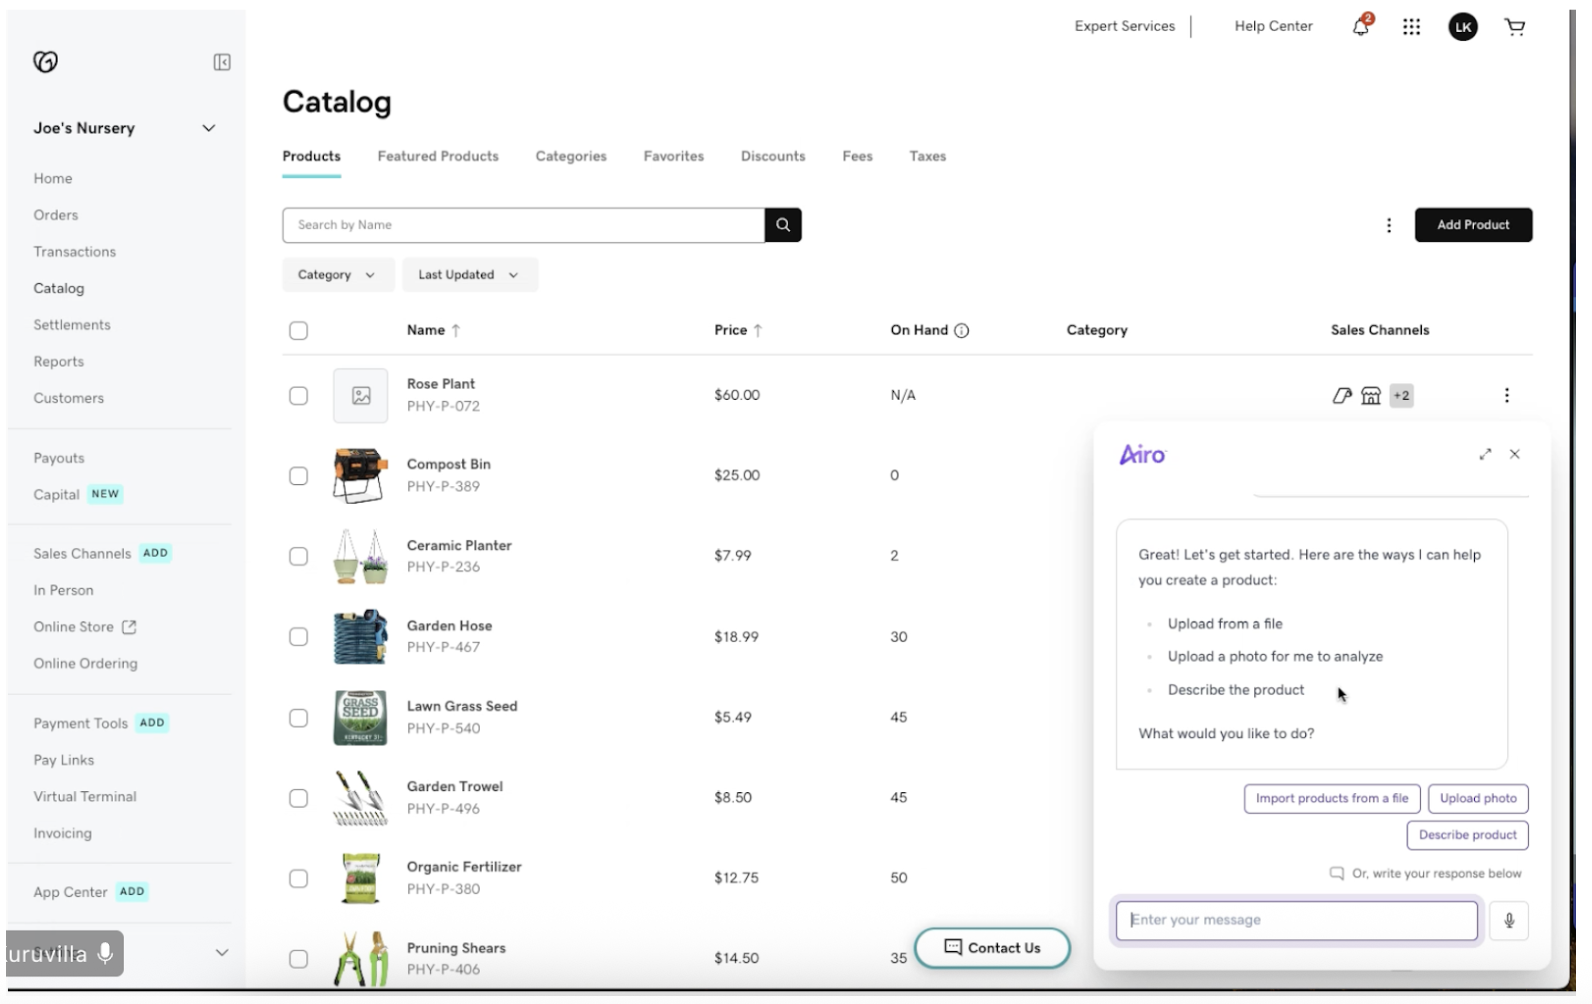Check the Organic Fertilizer row checkbox
The height and width of the screenshot is (1004, 1592).
click(x=298, y=878)
